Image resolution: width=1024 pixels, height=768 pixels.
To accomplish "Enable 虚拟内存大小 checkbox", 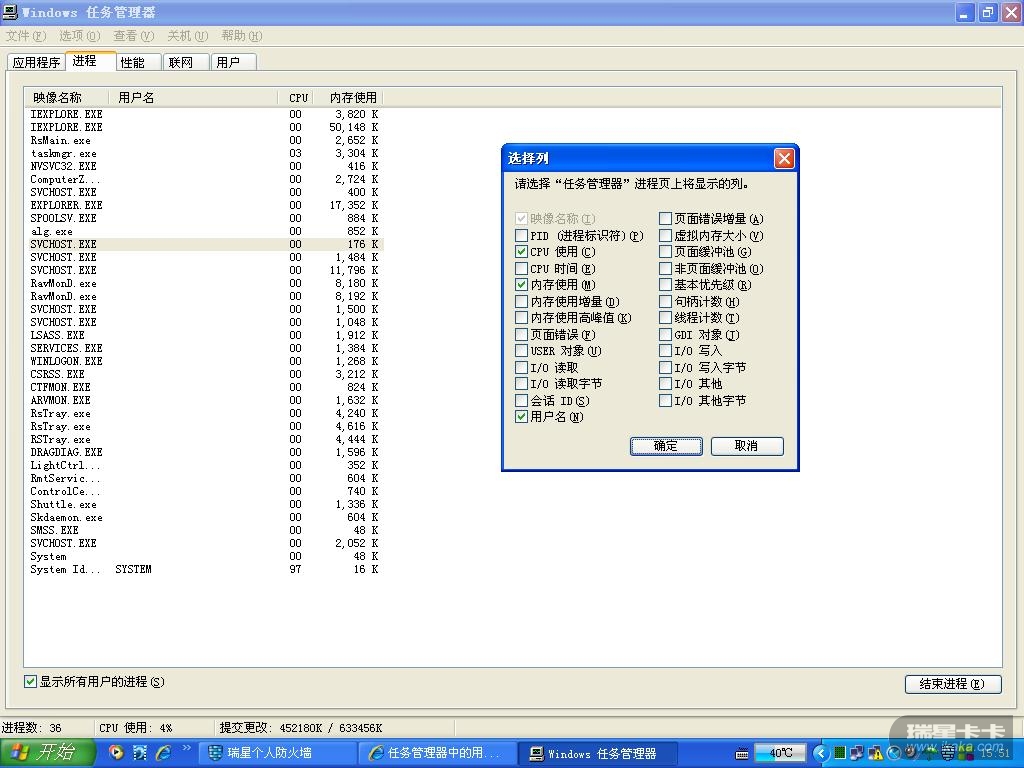I will pyautogui.click(x=665, y=236).
